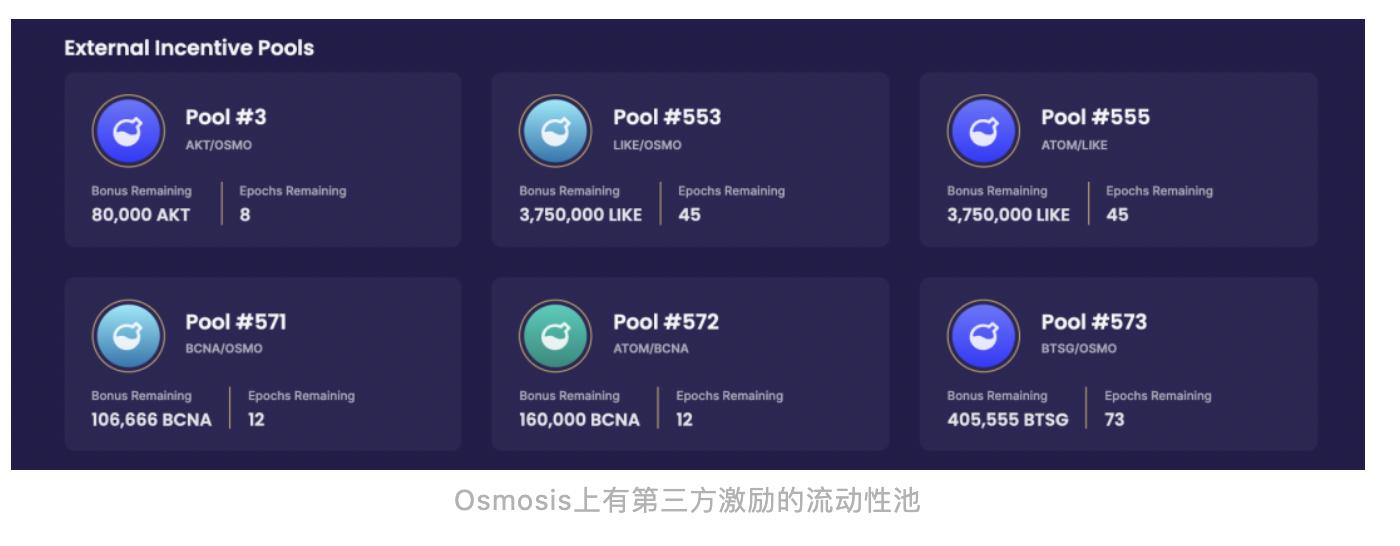
Task: Click the 160,000 BCNA bonus amount
Action: (579, 419)
